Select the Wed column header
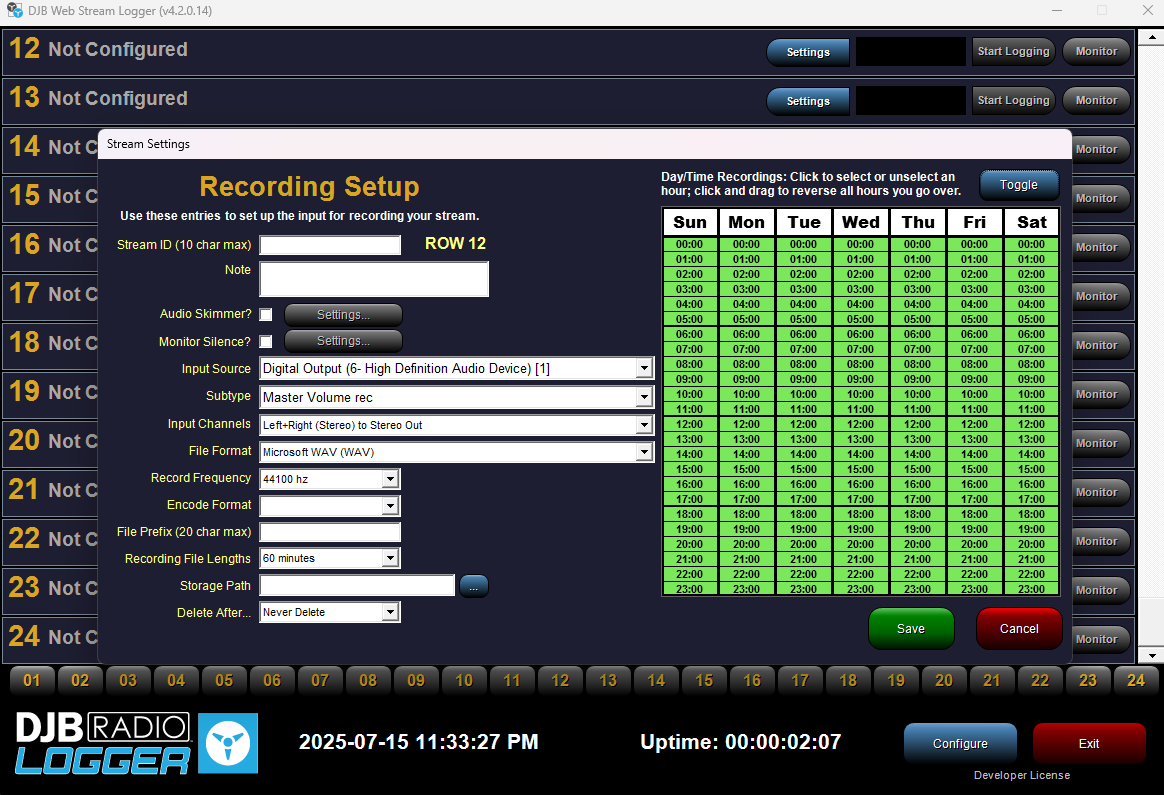 860,223
